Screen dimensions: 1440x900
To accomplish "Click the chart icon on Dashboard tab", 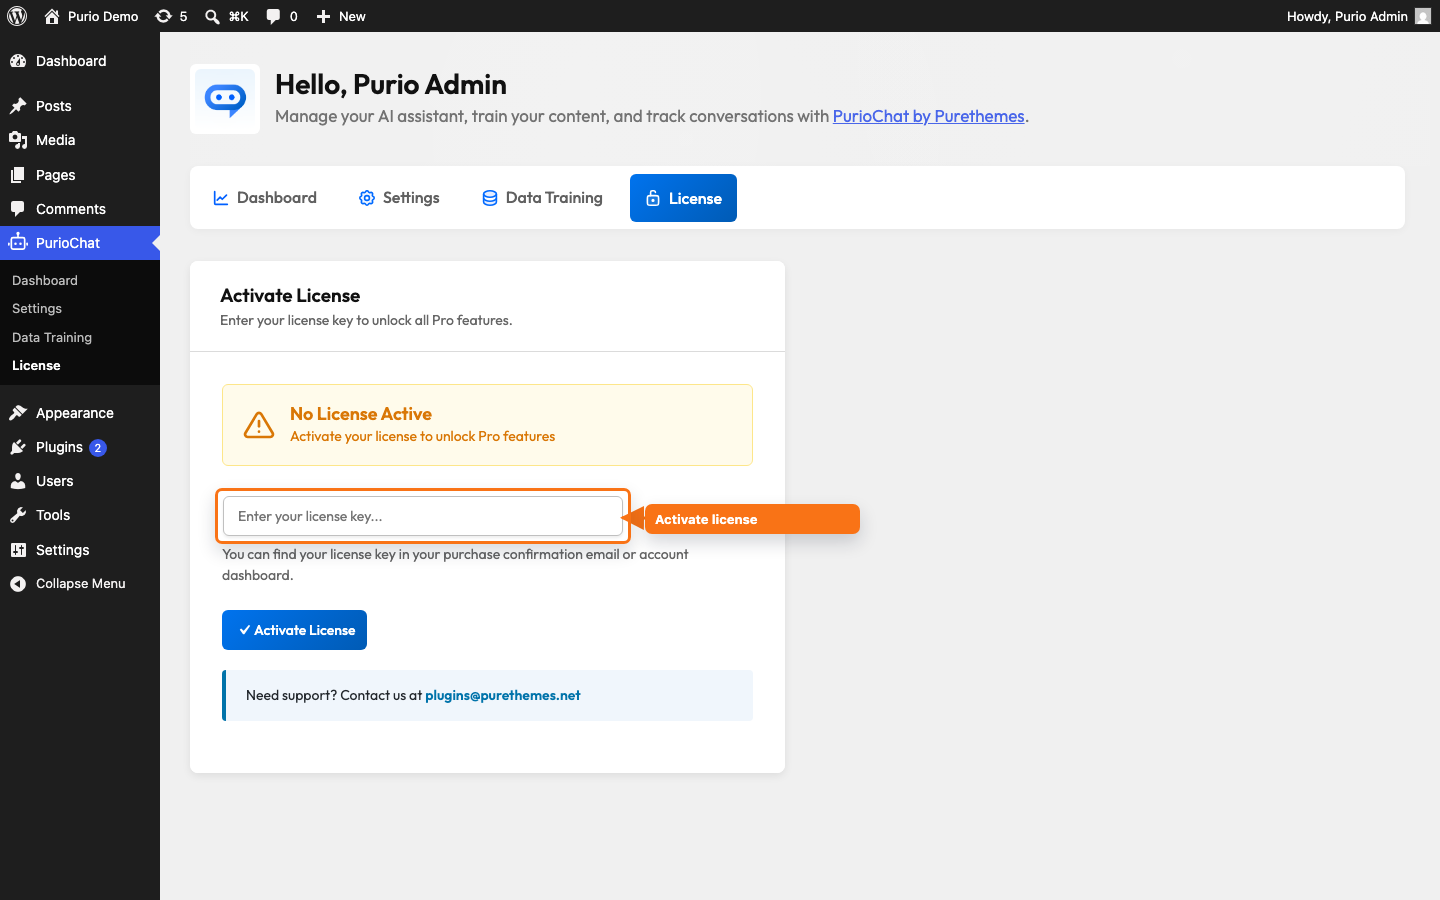I will pyautogui.click(x=221, y=198).
